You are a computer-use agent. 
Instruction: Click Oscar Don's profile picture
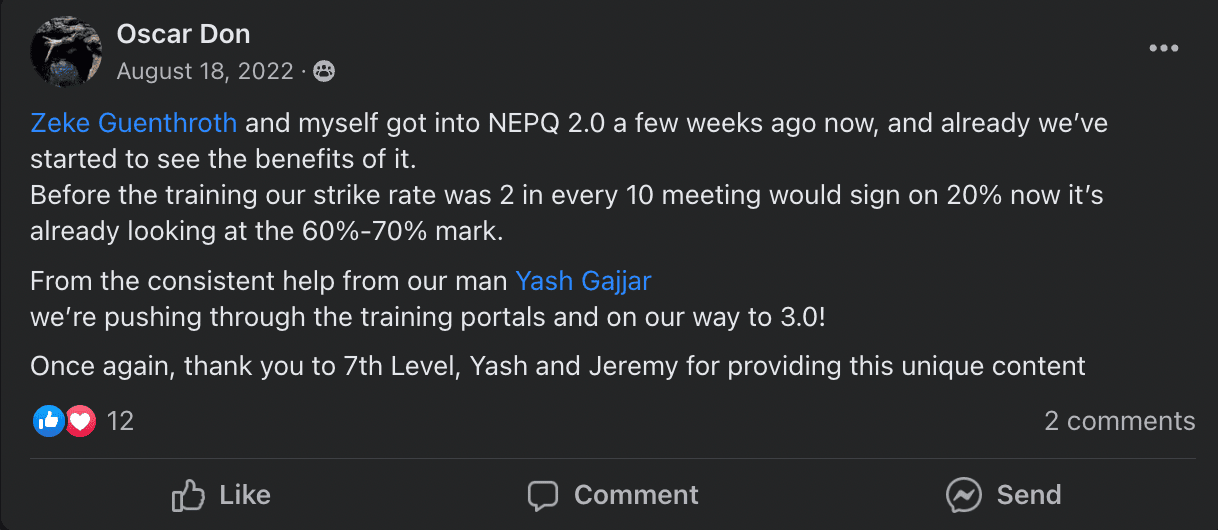(66, 52)
